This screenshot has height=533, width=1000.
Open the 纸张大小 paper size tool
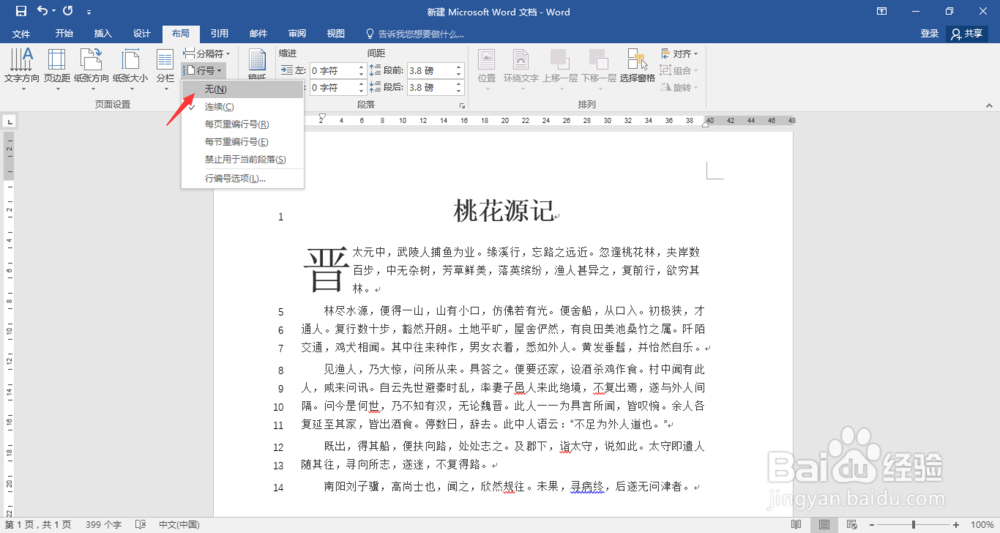click(x=130, y=69)
